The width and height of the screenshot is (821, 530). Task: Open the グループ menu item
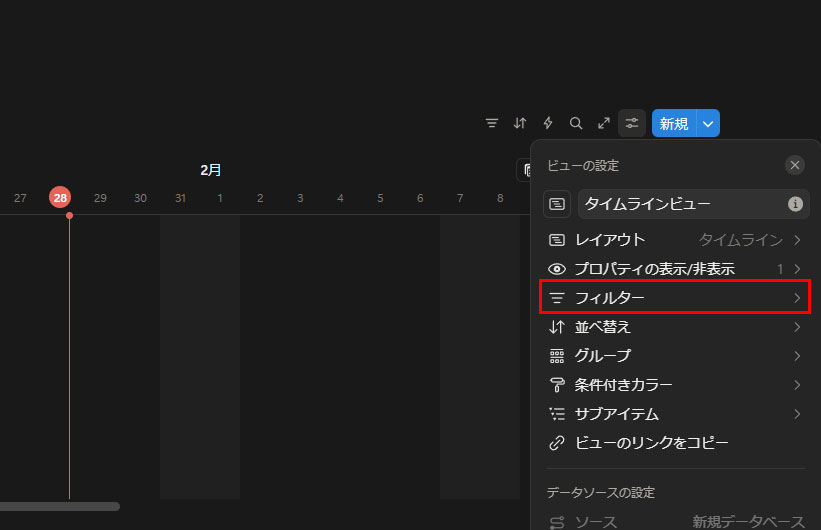tap(602, 356)
